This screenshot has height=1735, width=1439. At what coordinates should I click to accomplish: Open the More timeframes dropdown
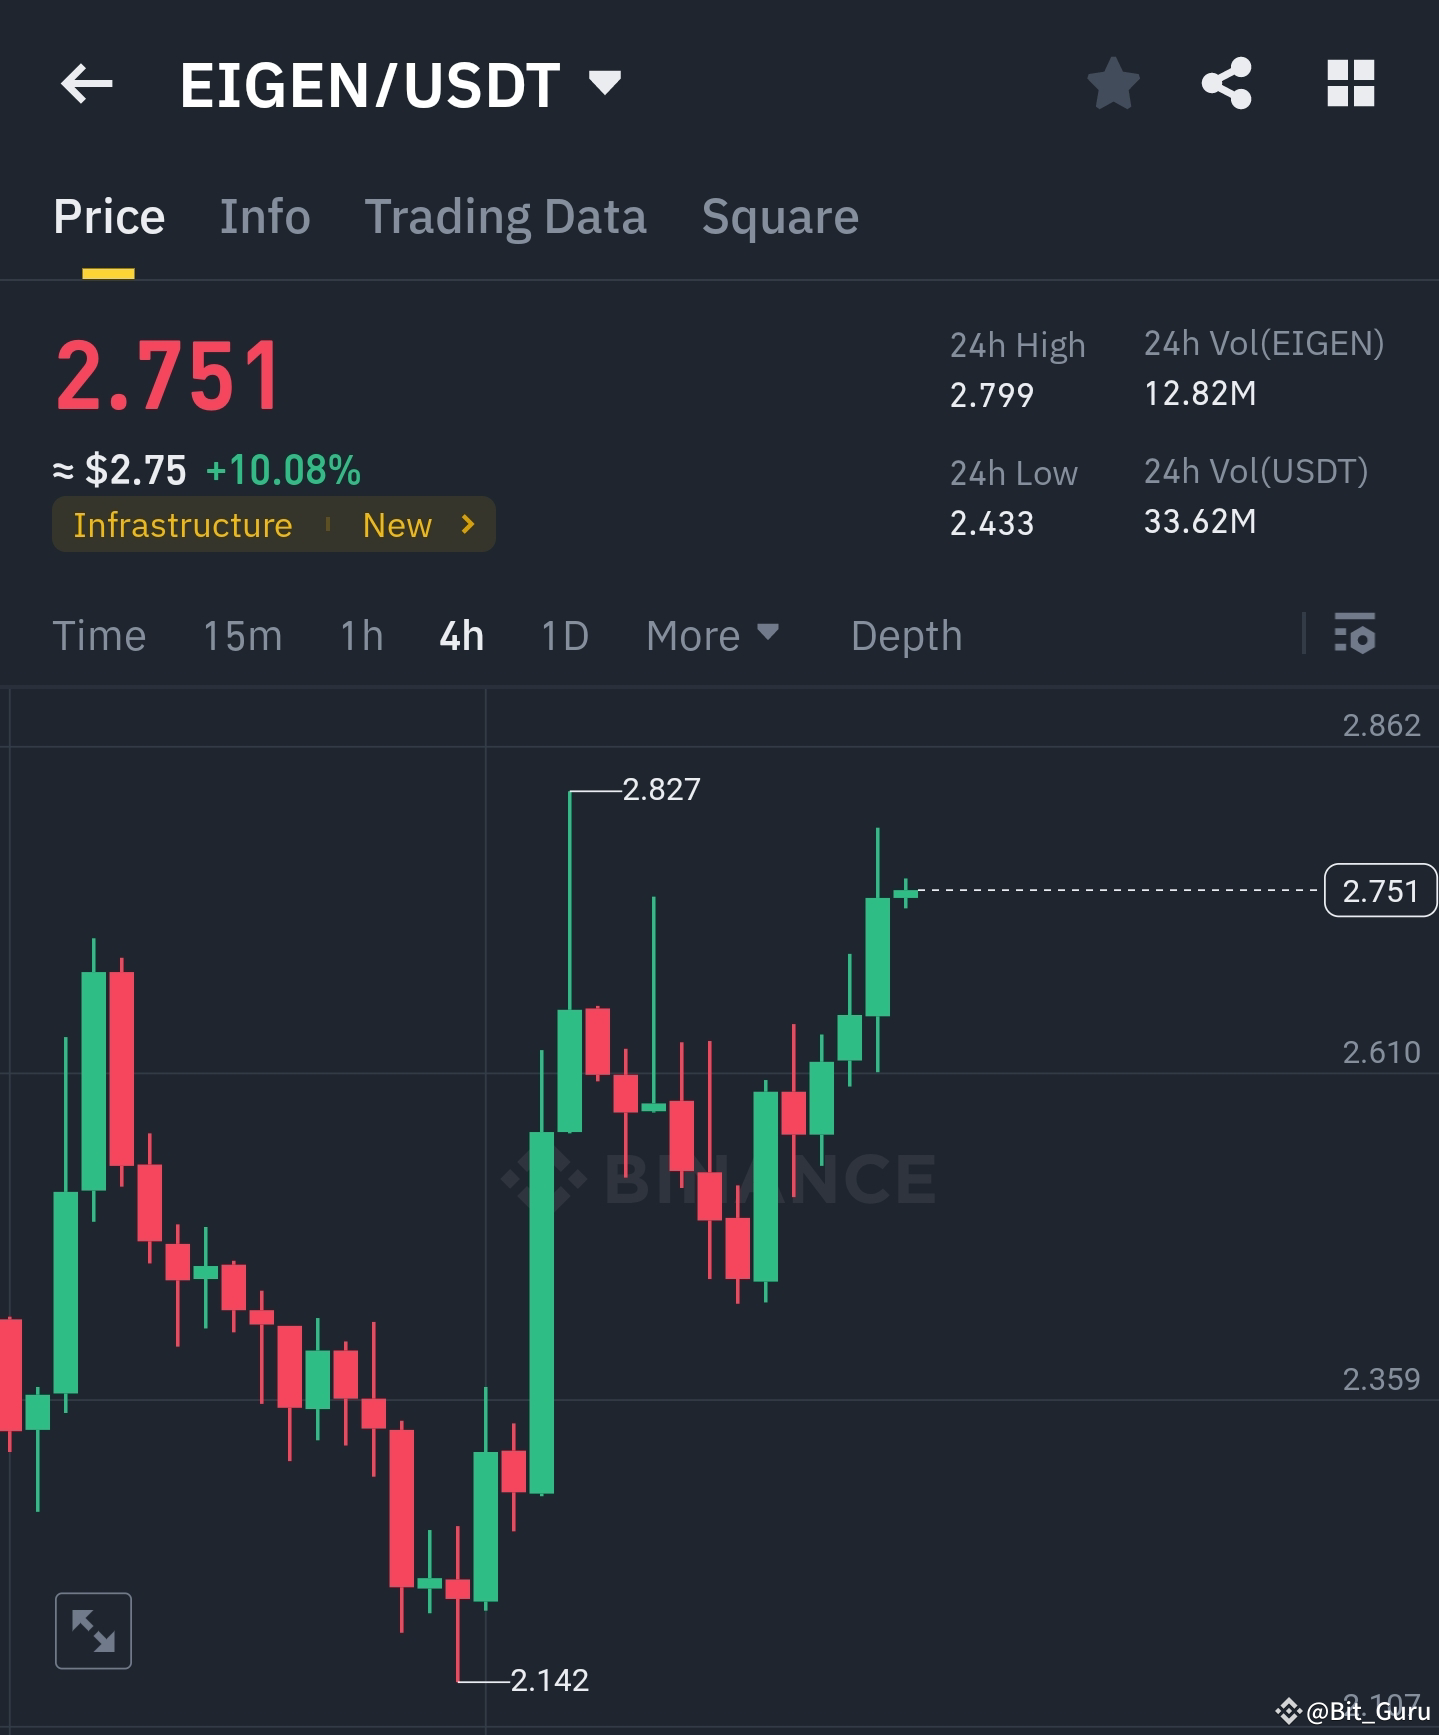(x=712, y=634)
